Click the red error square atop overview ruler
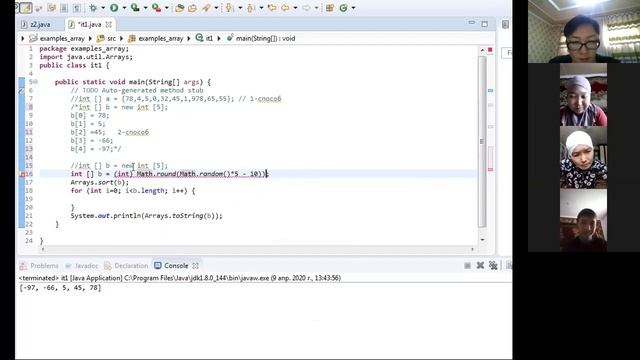Viewport: 640px width, 360px height. point(490,50)
